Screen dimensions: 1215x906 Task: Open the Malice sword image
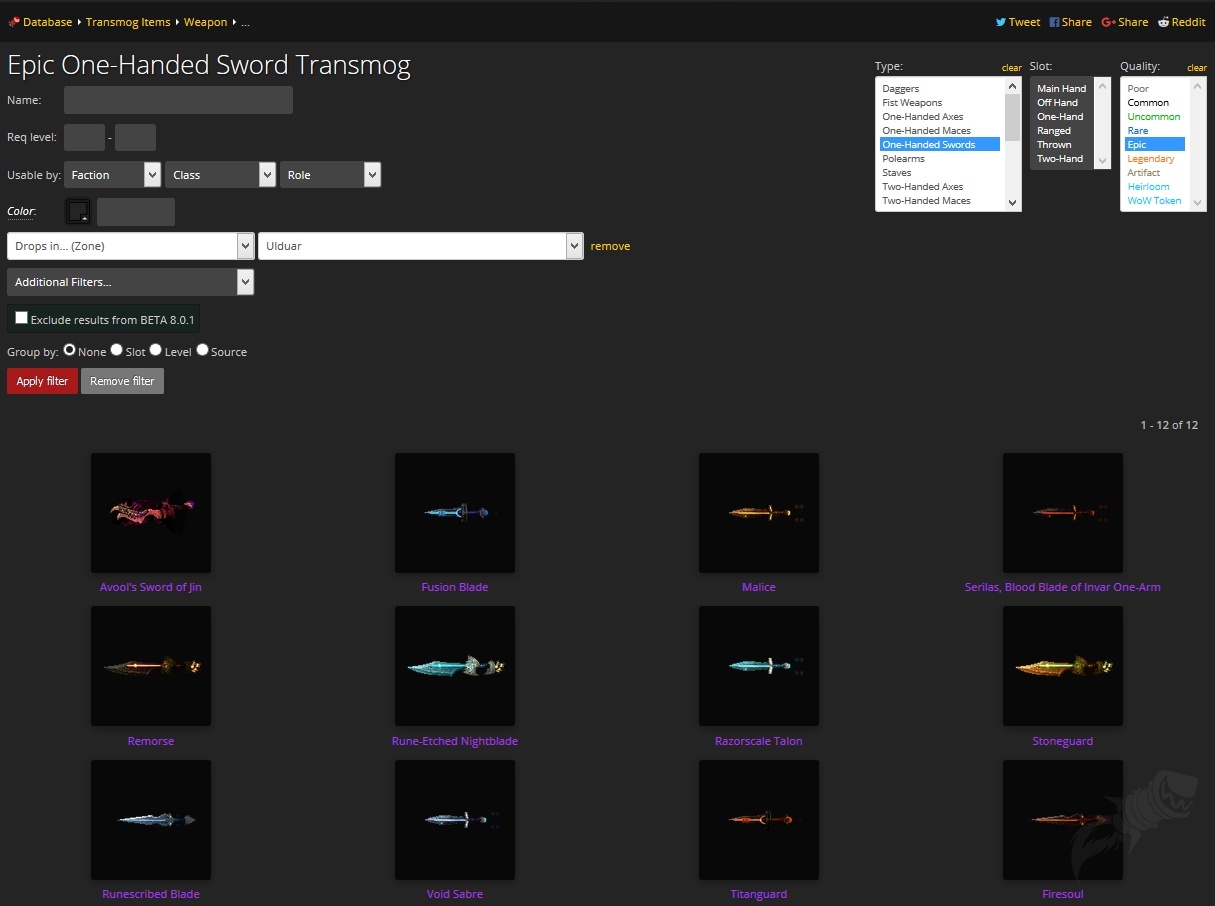click(759, 513)
